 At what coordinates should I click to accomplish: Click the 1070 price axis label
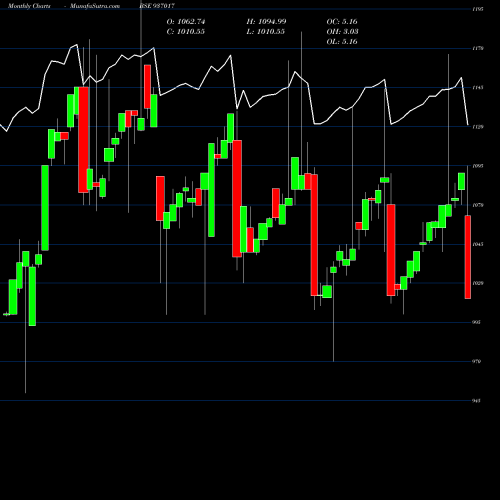click(478, 205)
